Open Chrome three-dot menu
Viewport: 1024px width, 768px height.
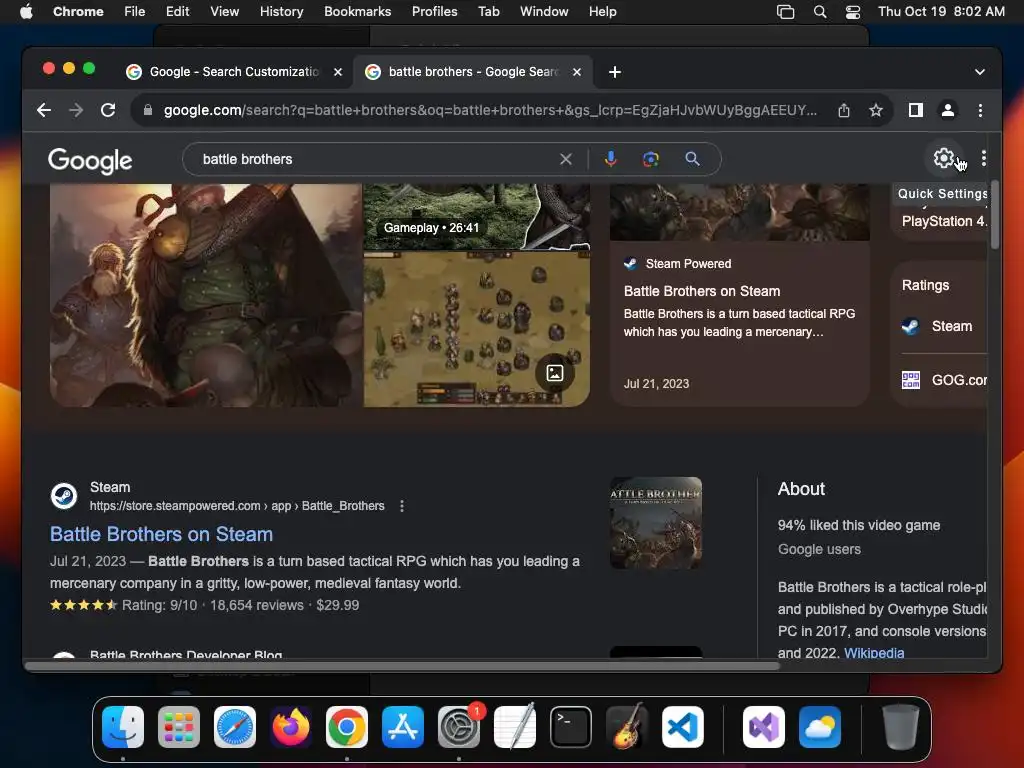pos(980,110)
